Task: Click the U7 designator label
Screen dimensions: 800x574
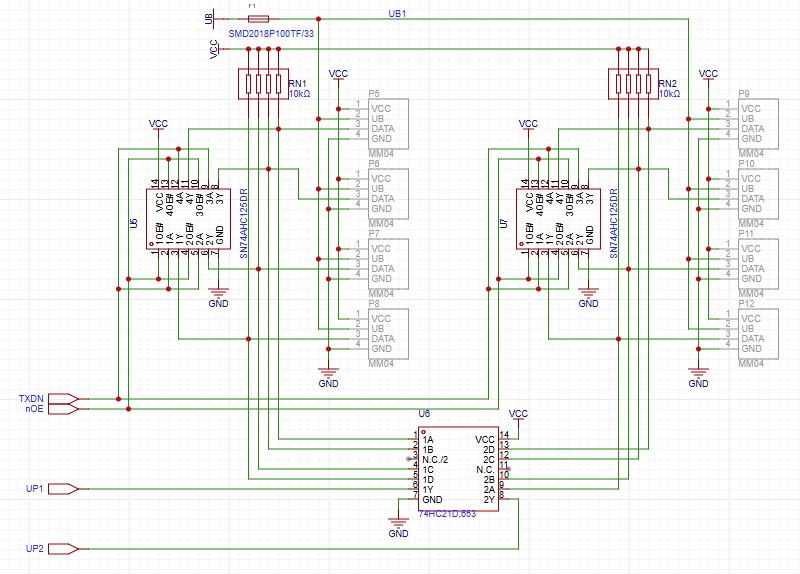Action: 504,223
